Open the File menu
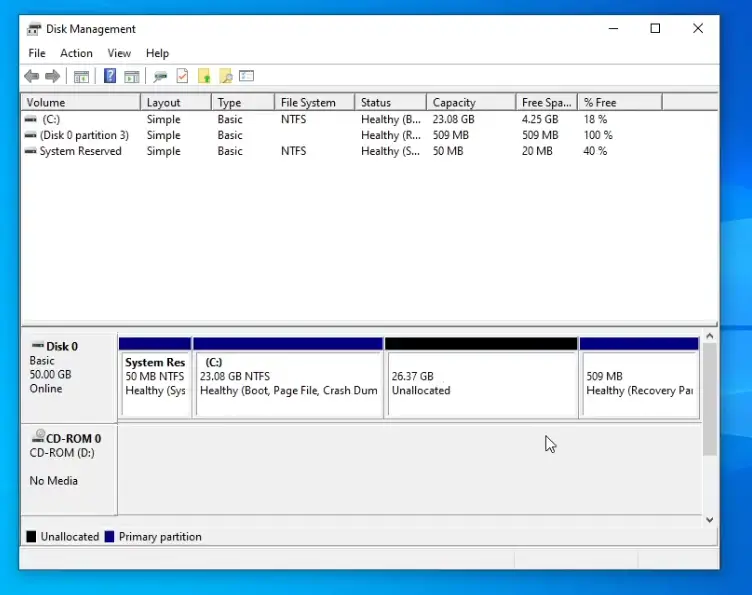This screenshot has height=595, width=752. point(37,53)
